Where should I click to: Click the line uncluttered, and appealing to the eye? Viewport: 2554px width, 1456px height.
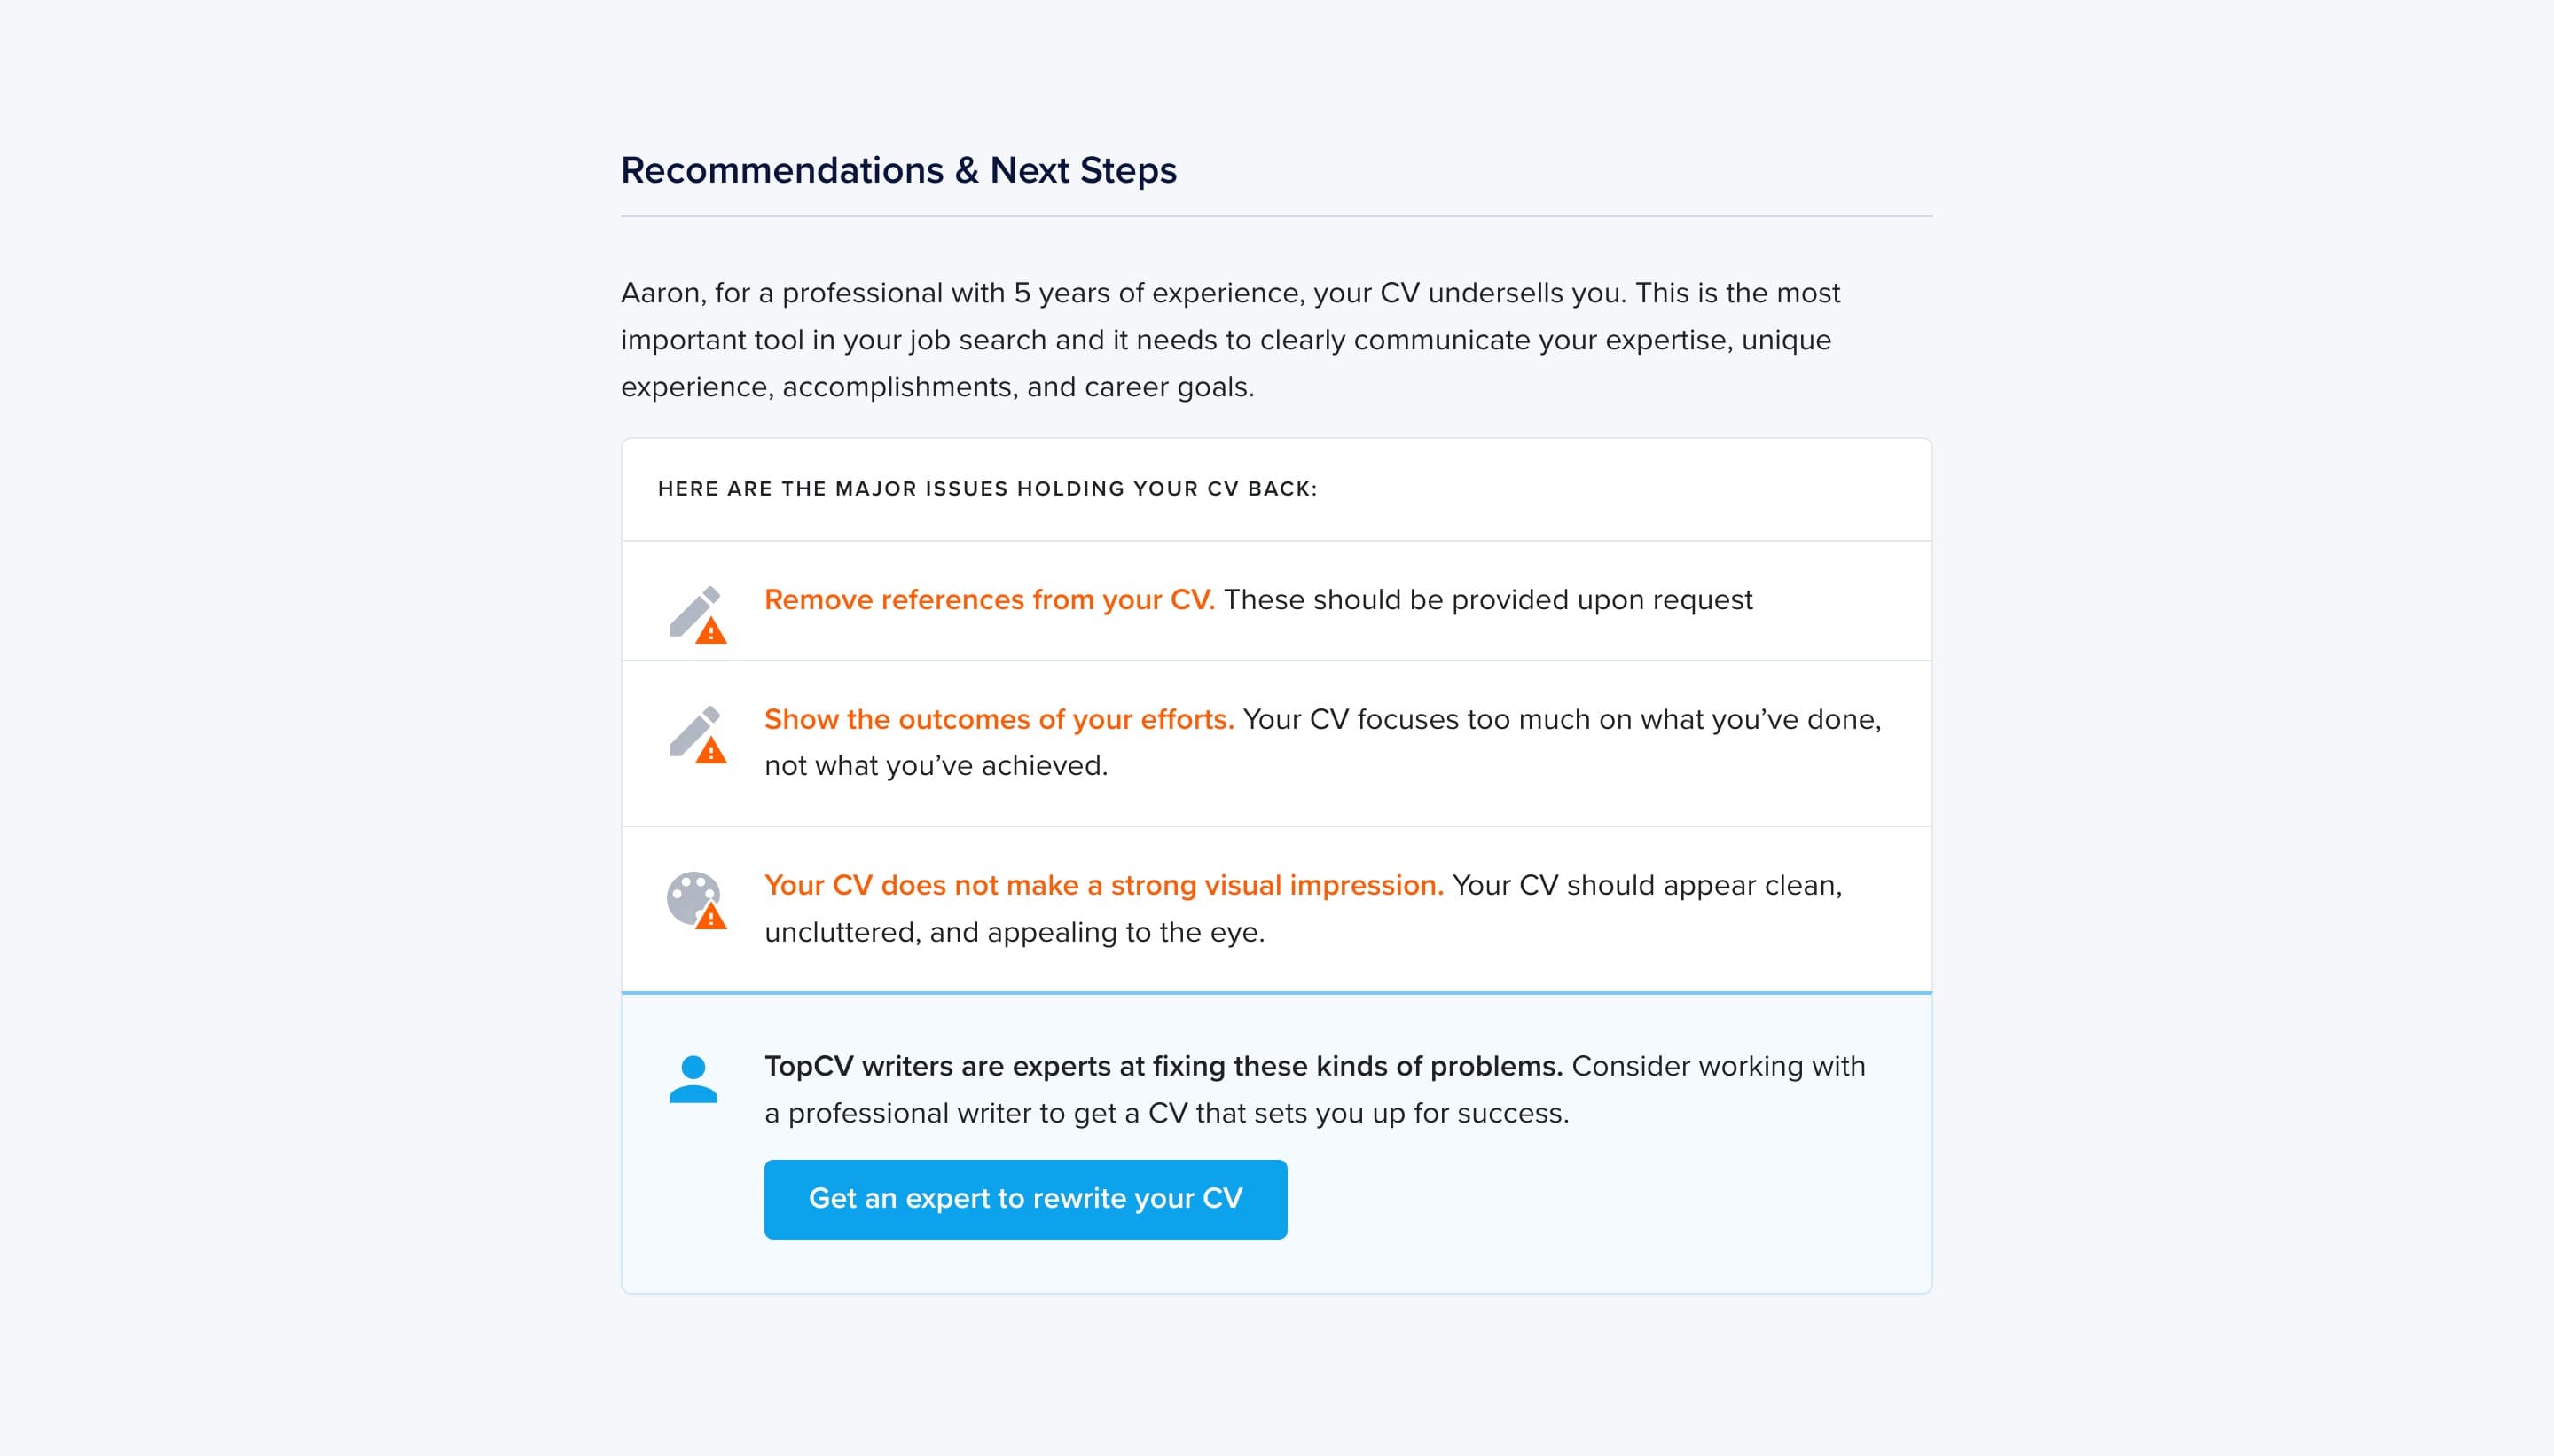[1014, 933]
